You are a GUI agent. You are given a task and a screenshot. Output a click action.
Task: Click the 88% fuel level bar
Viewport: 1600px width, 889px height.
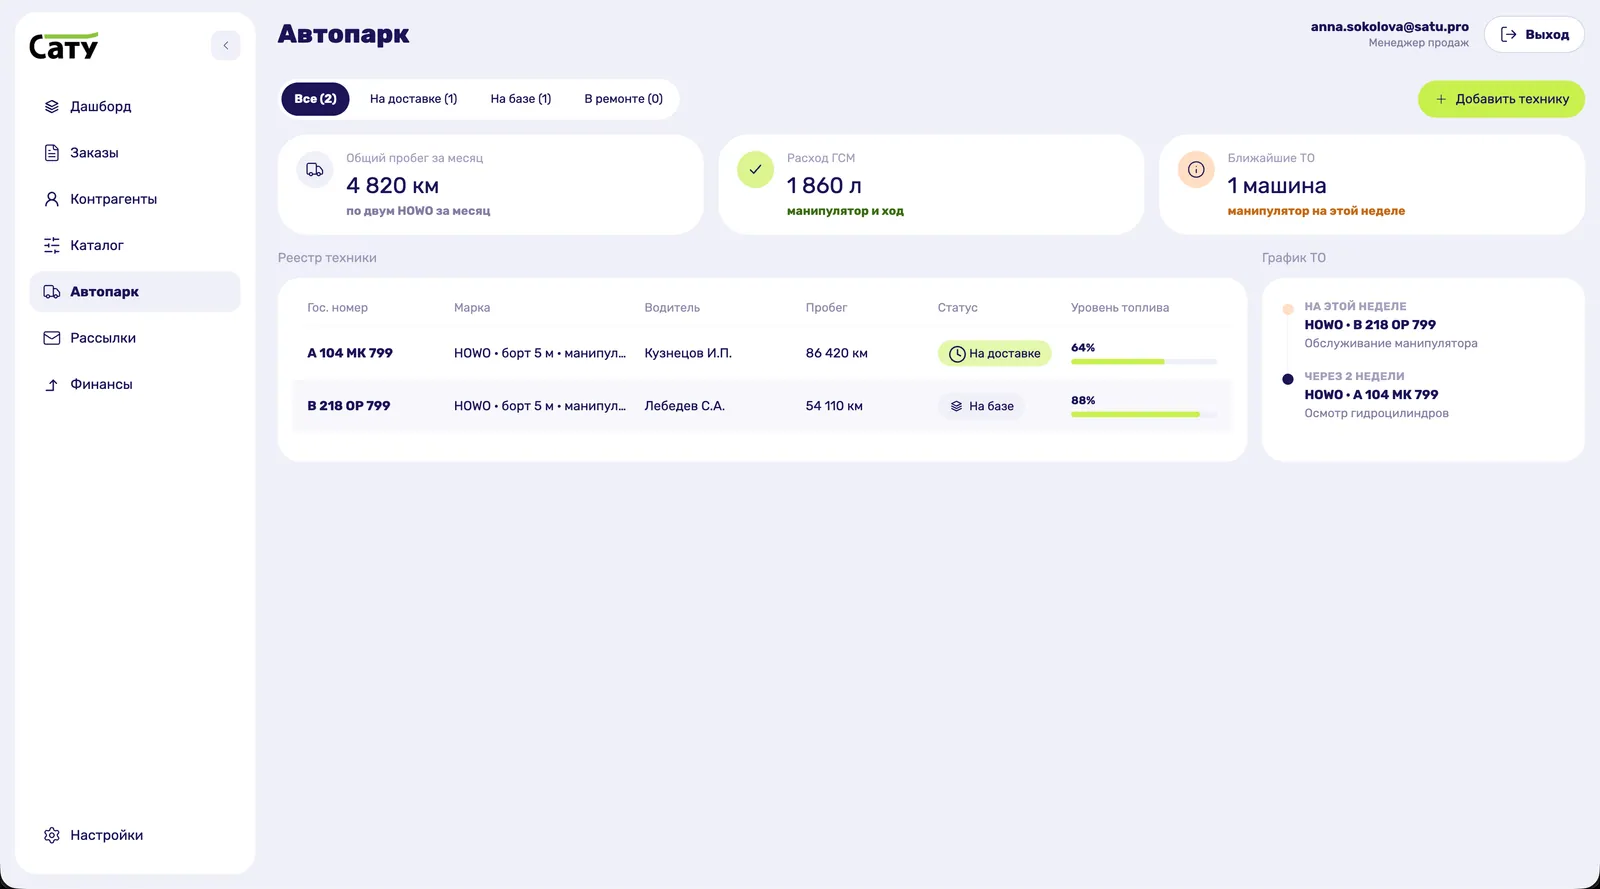[x=1144, y=414]
